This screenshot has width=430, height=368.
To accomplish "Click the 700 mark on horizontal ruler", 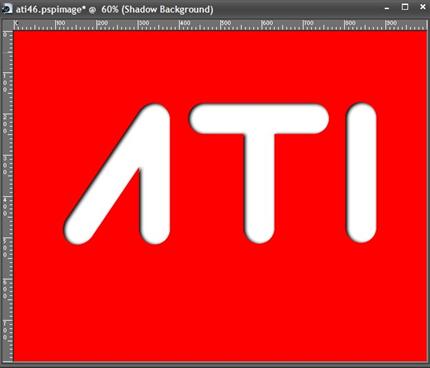I will (x=308, y=23).
